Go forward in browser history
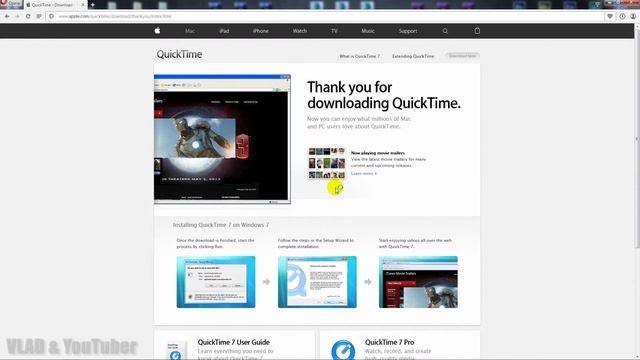640x360 pixels. [x=17, y=16]
